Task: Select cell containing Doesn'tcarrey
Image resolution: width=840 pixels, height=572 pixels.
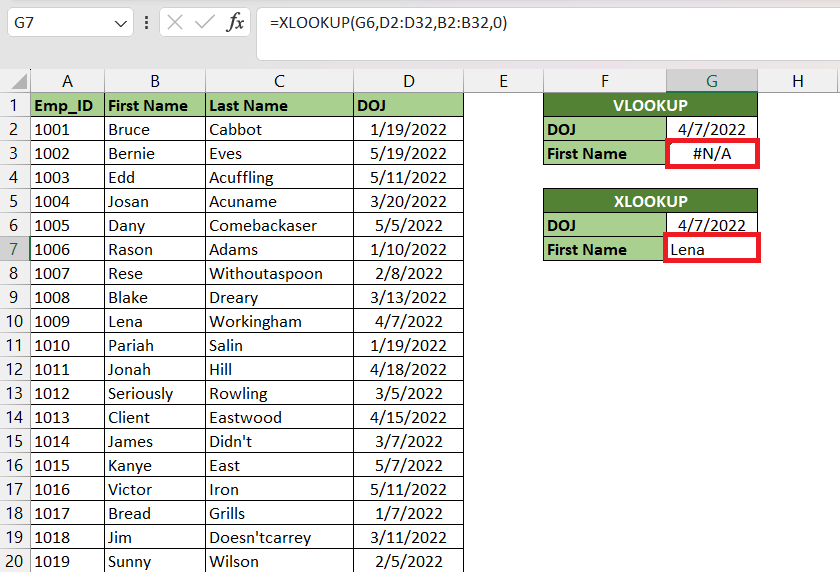Action: click(x=279, y=537)
